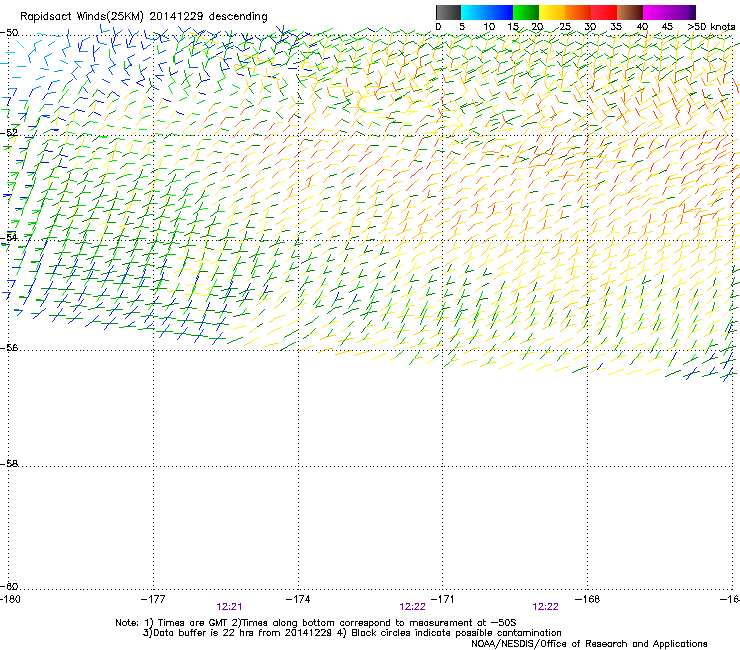The image size is (740, 650).
Task: Click the note 'Data buffer is 22 hrs'
Action: point(205,633)
